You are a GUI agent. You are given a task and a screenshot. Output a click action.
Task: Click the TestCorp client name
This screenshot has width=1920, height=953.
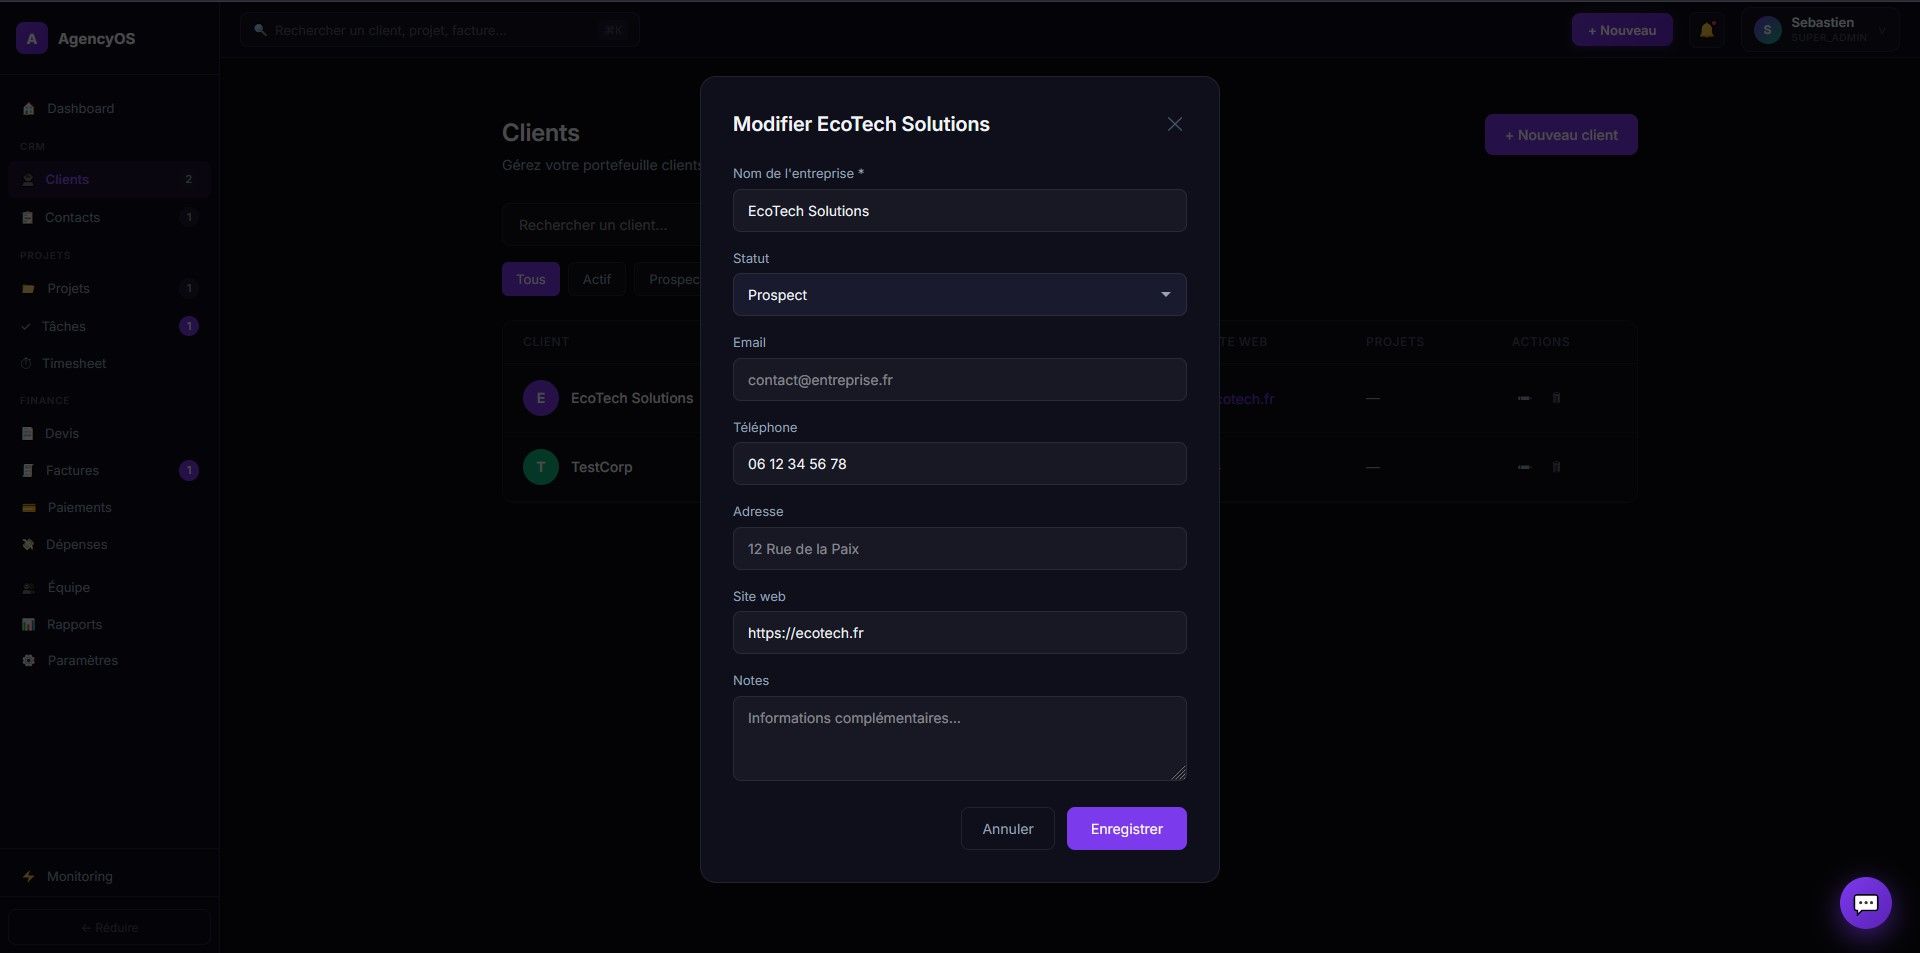click(x=601, y=467)
